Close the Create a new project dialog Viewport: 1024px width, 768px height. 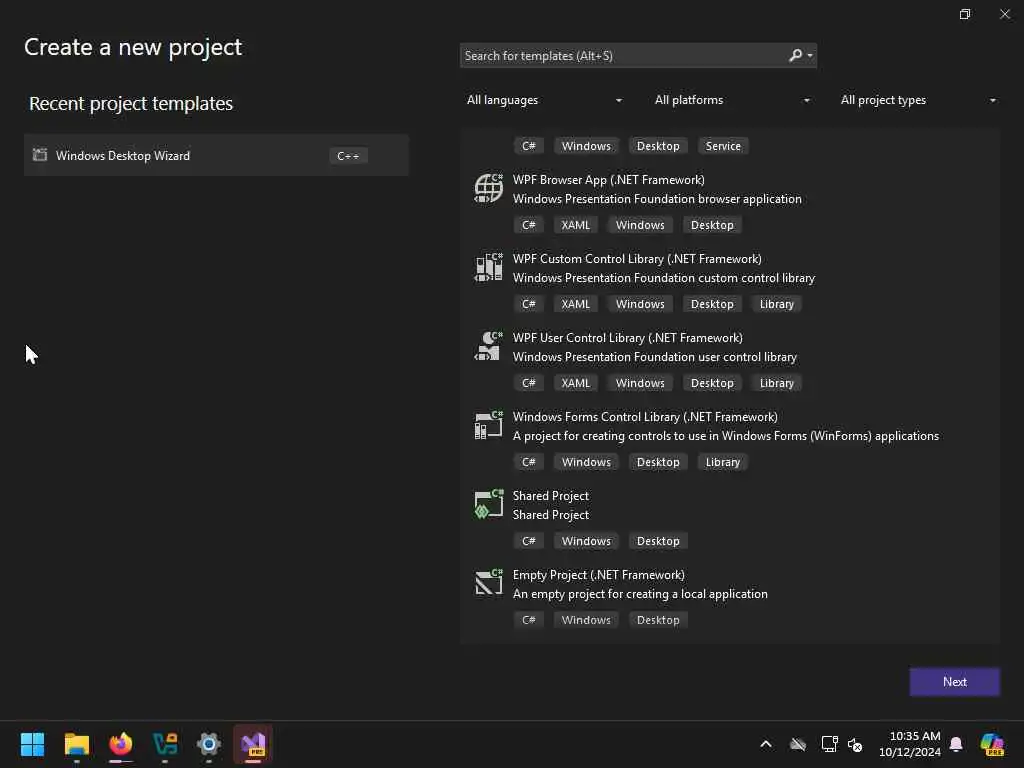[1004, 14]
